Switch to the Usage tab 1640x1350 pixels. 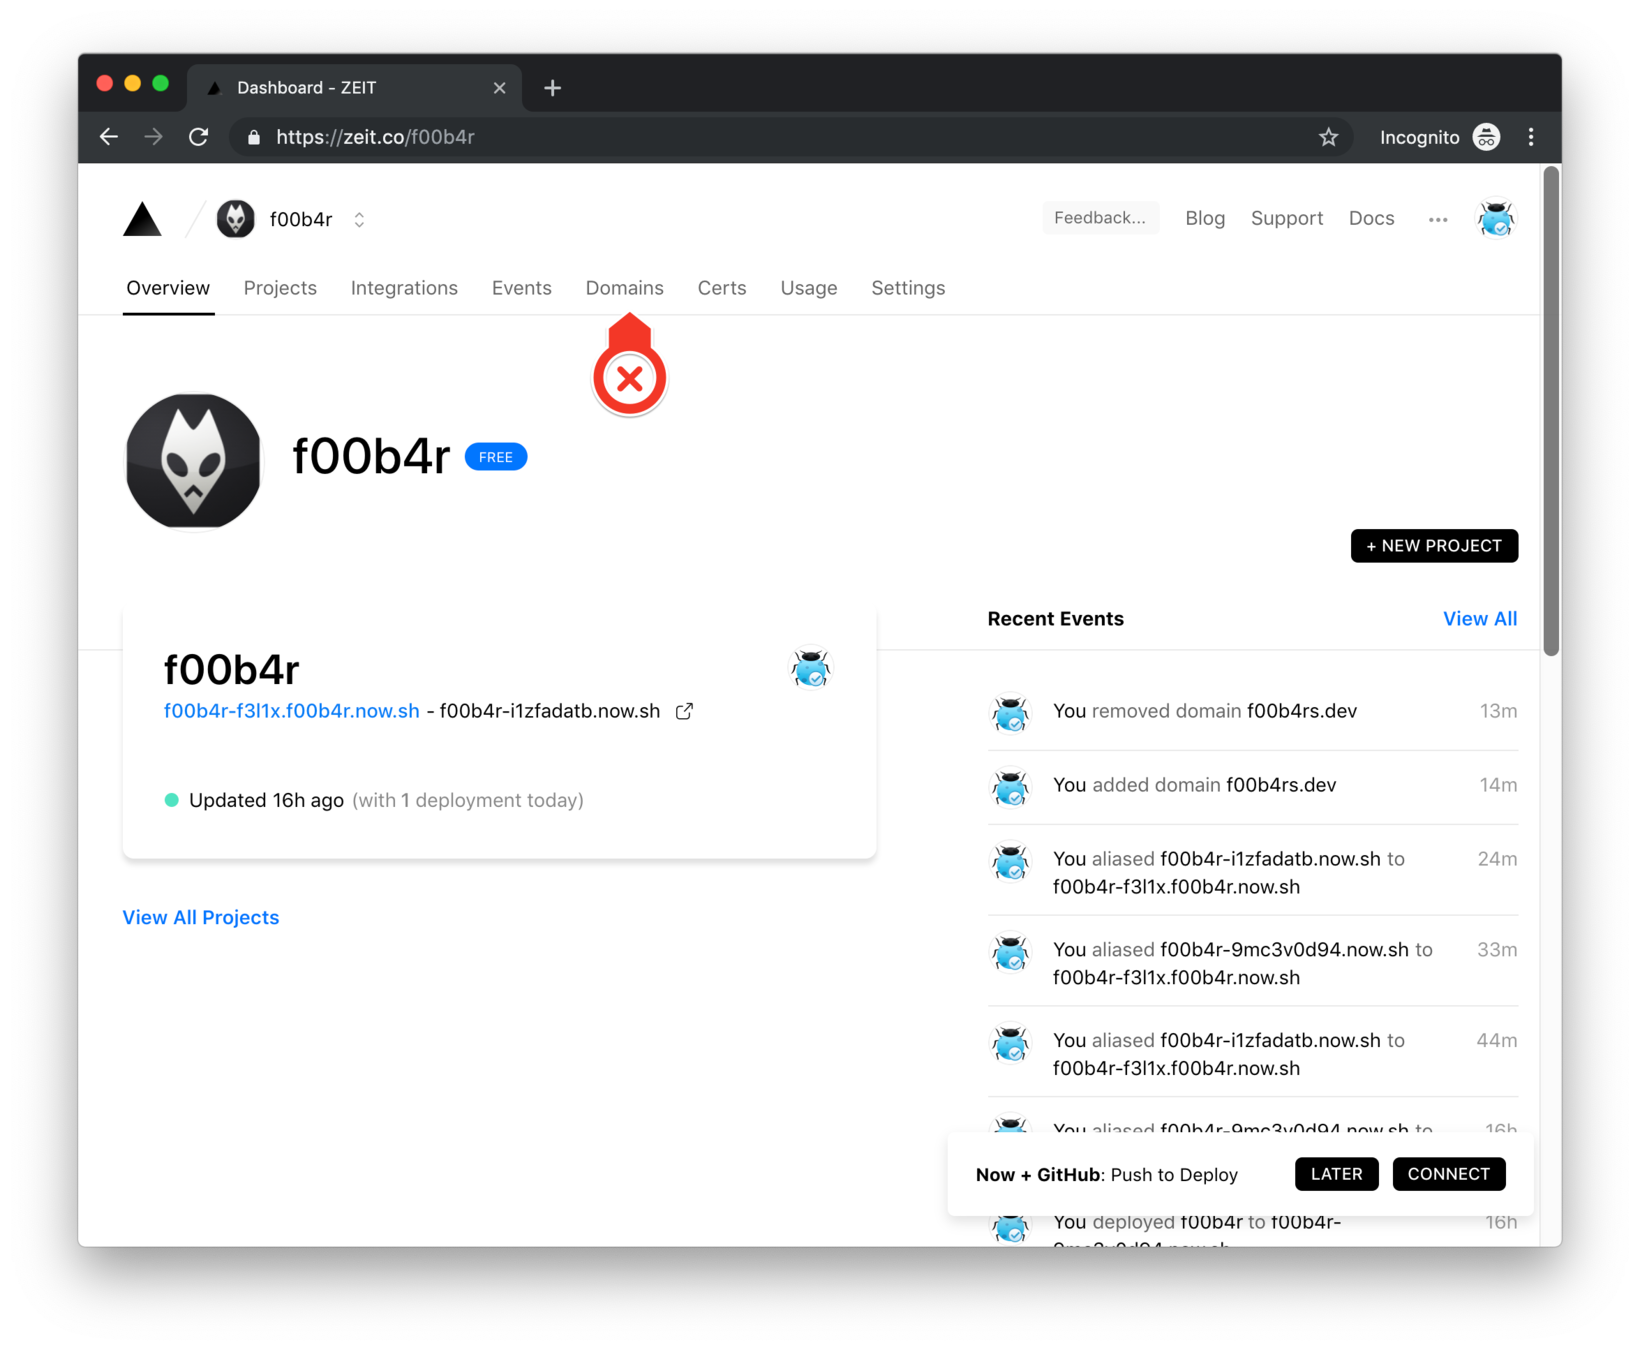coord(808,288)
